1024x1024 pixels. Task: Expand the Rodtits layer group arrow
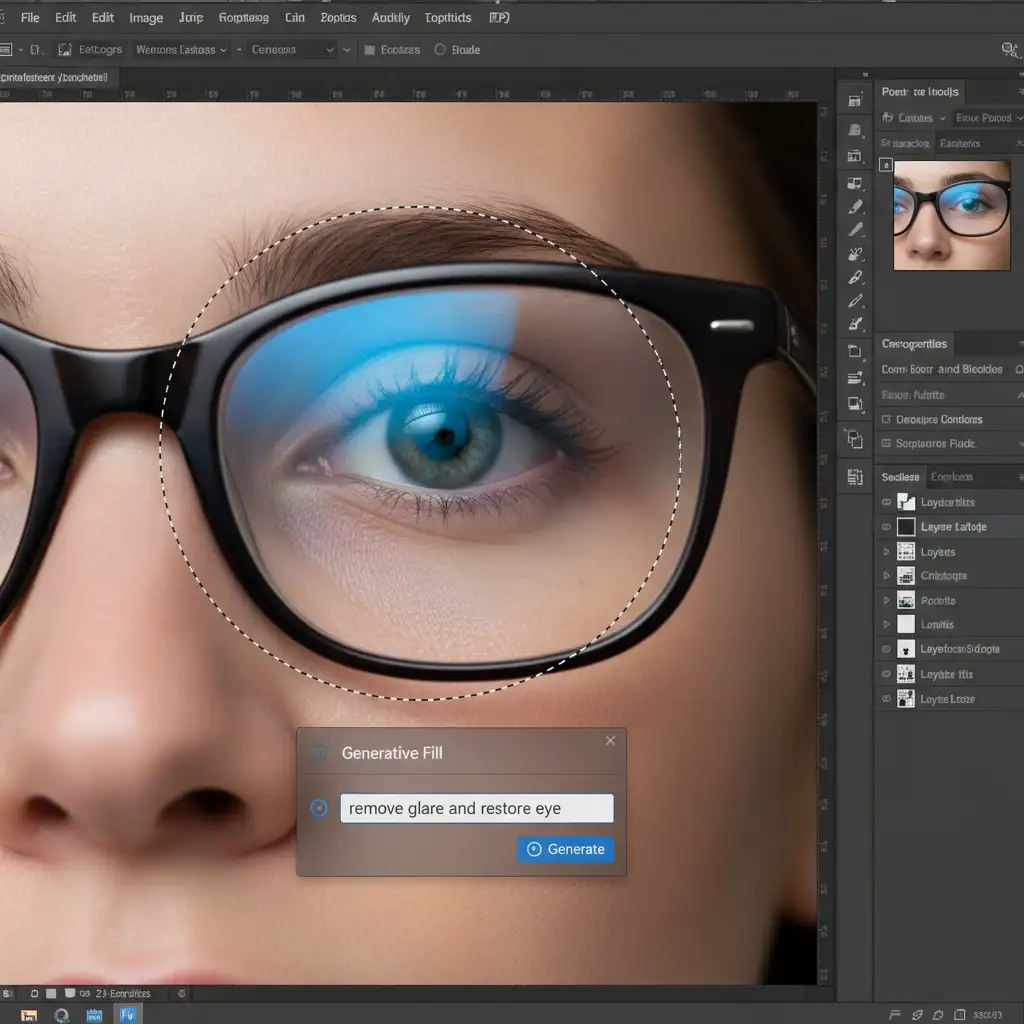[886, 601]
